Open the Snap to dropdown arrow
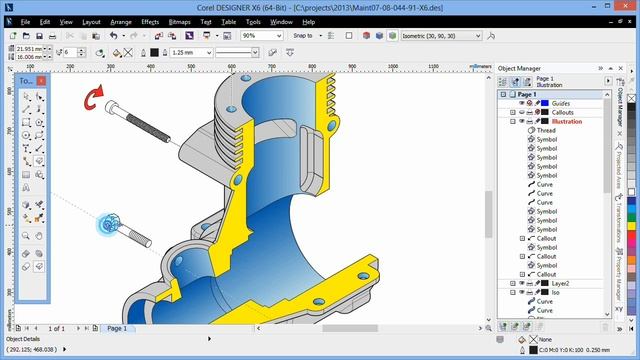Screen dimensions: 640x360 point(320,36)
